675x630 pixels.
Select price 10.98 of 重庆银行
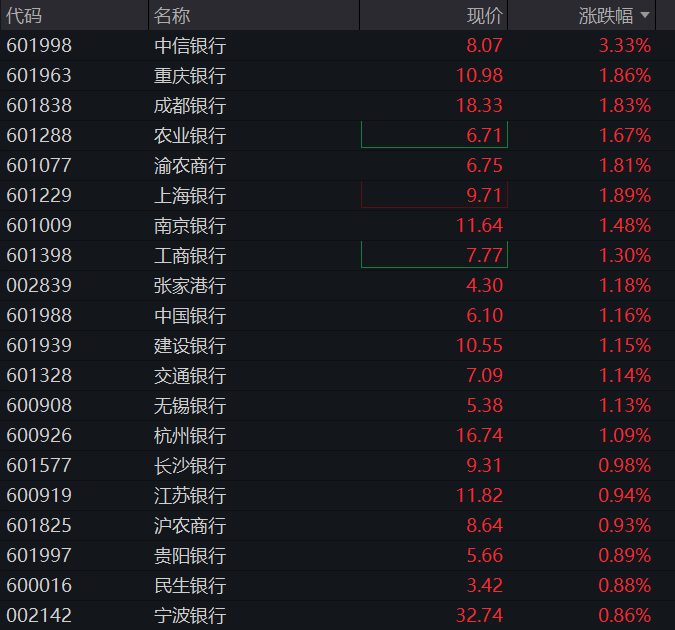pos(479,76)
